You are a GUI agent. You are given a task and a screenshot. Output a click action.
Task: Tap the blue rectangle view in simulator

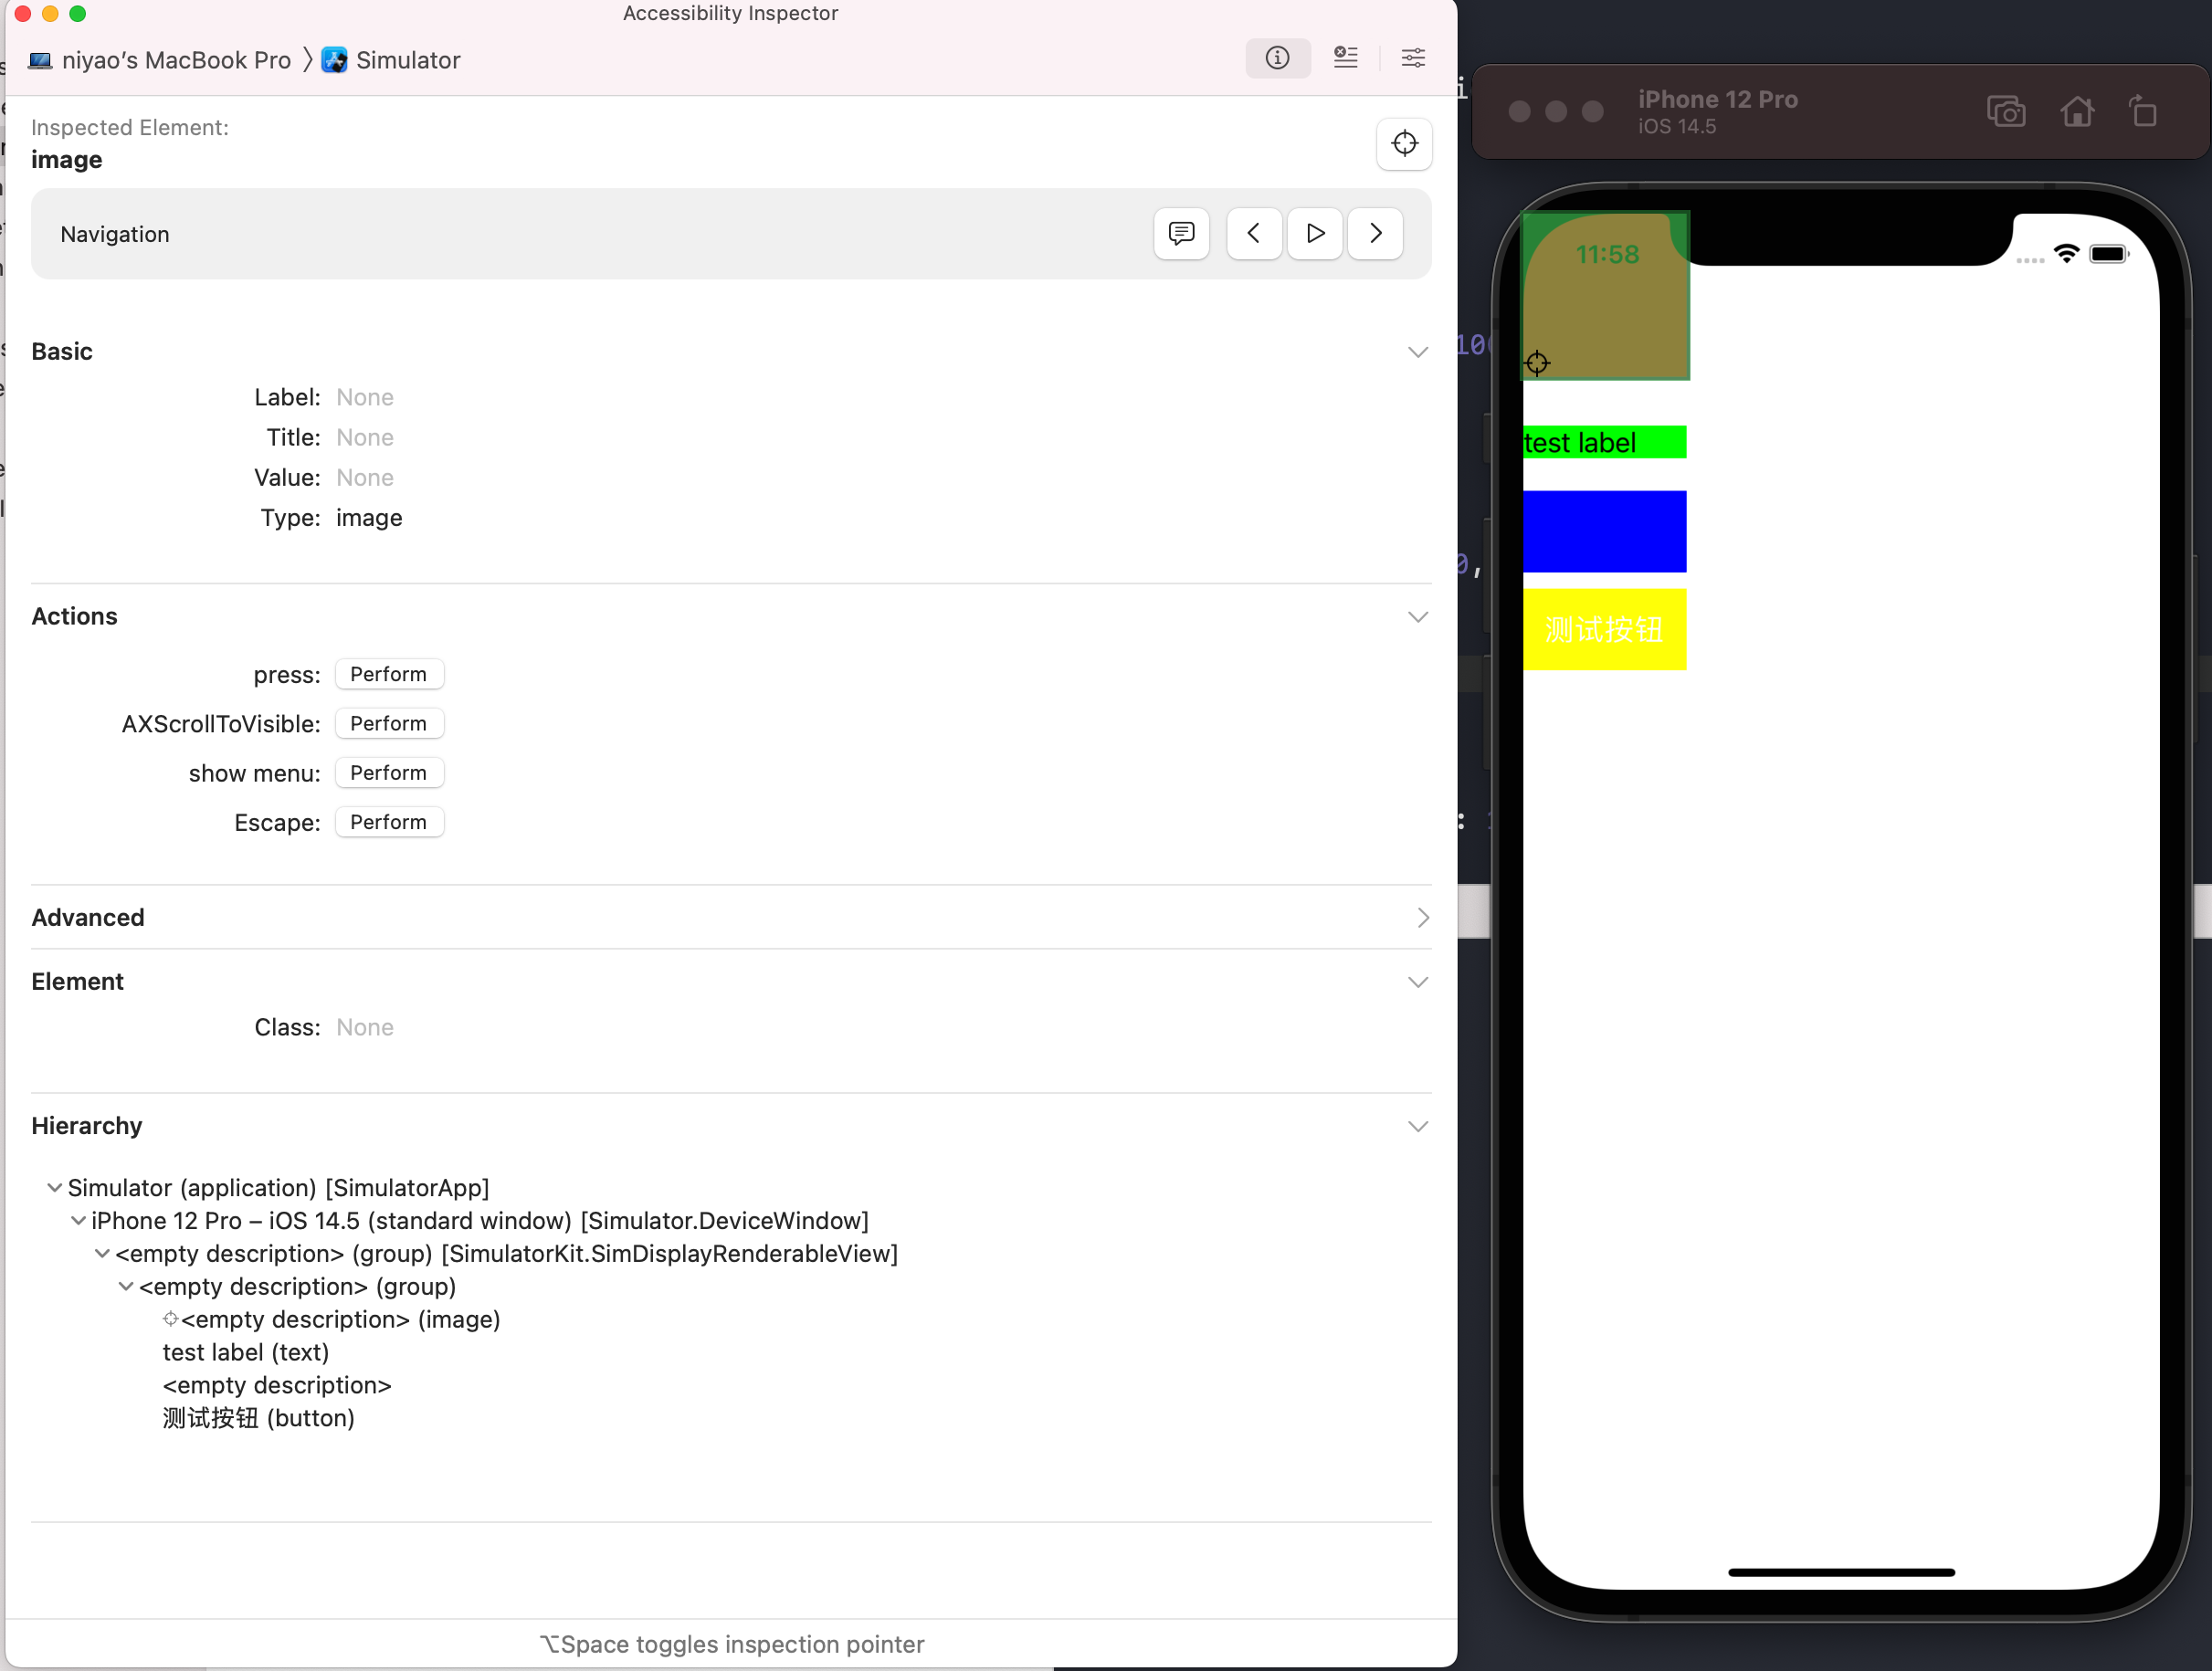pyautogui.click(x=1604, y=532)
